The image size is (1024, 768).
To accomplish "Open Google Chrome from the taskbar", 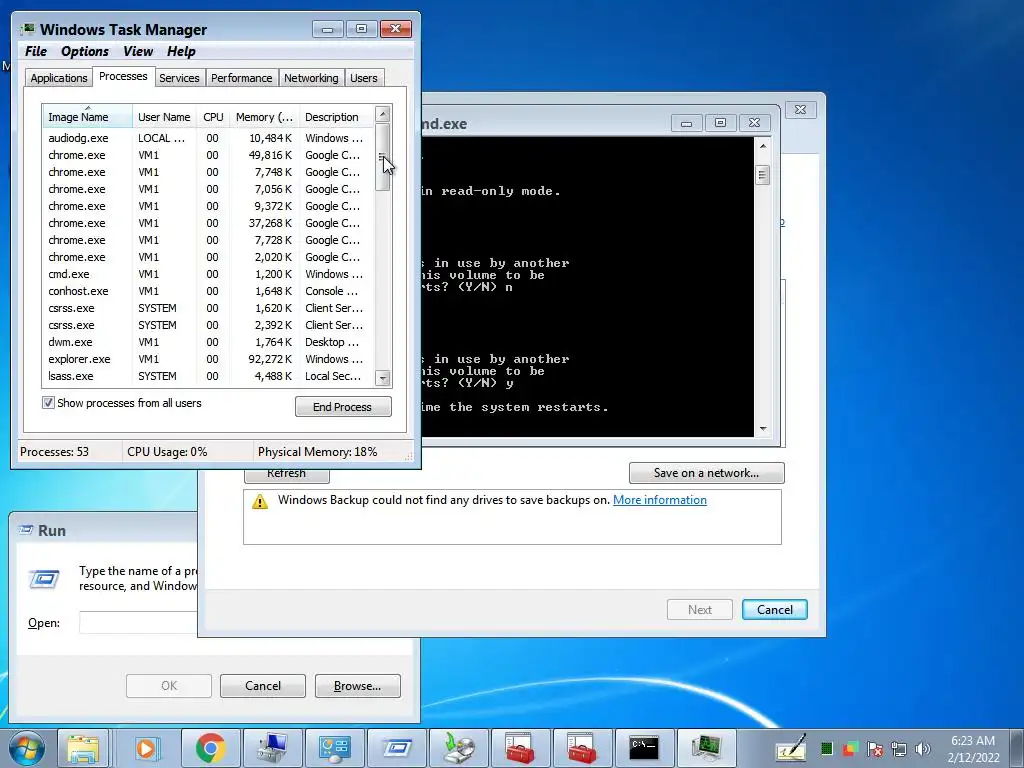I will tap(210, 748).
